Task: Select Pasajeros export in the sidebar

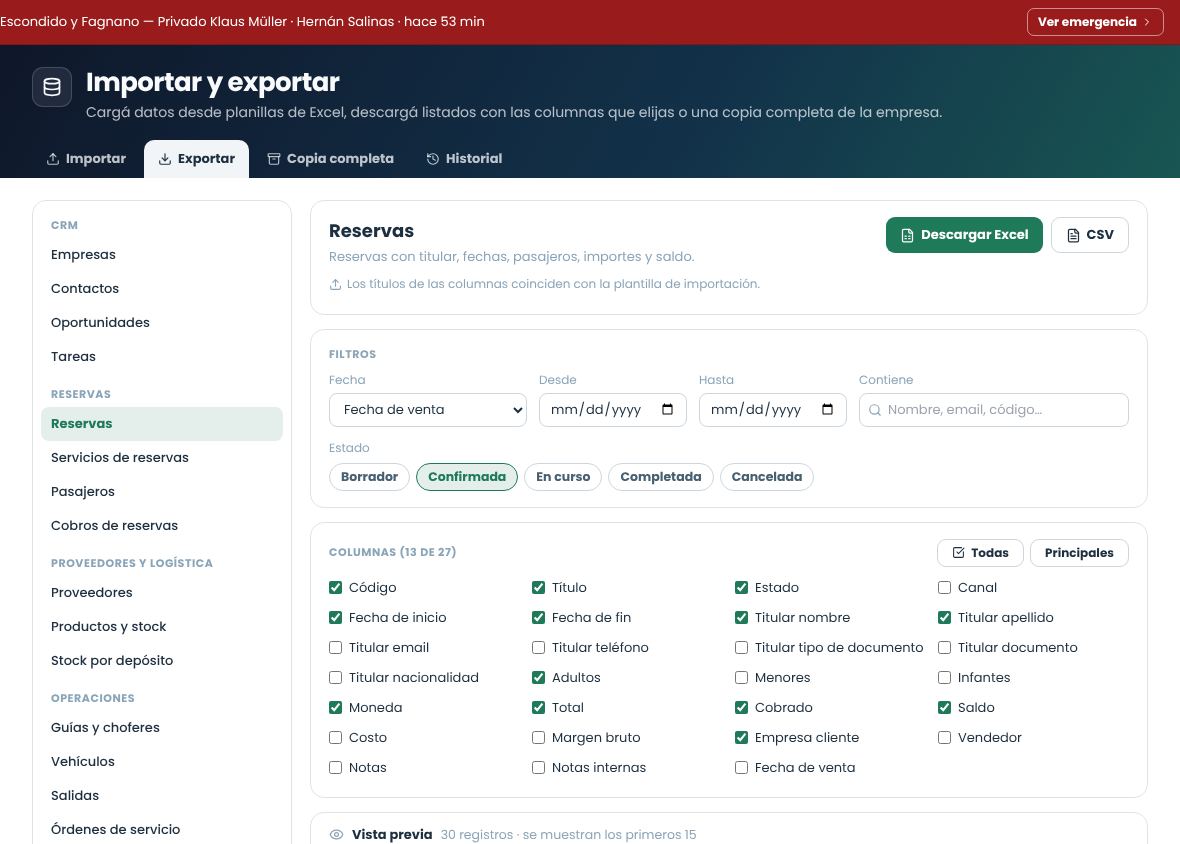Action: 162,491
